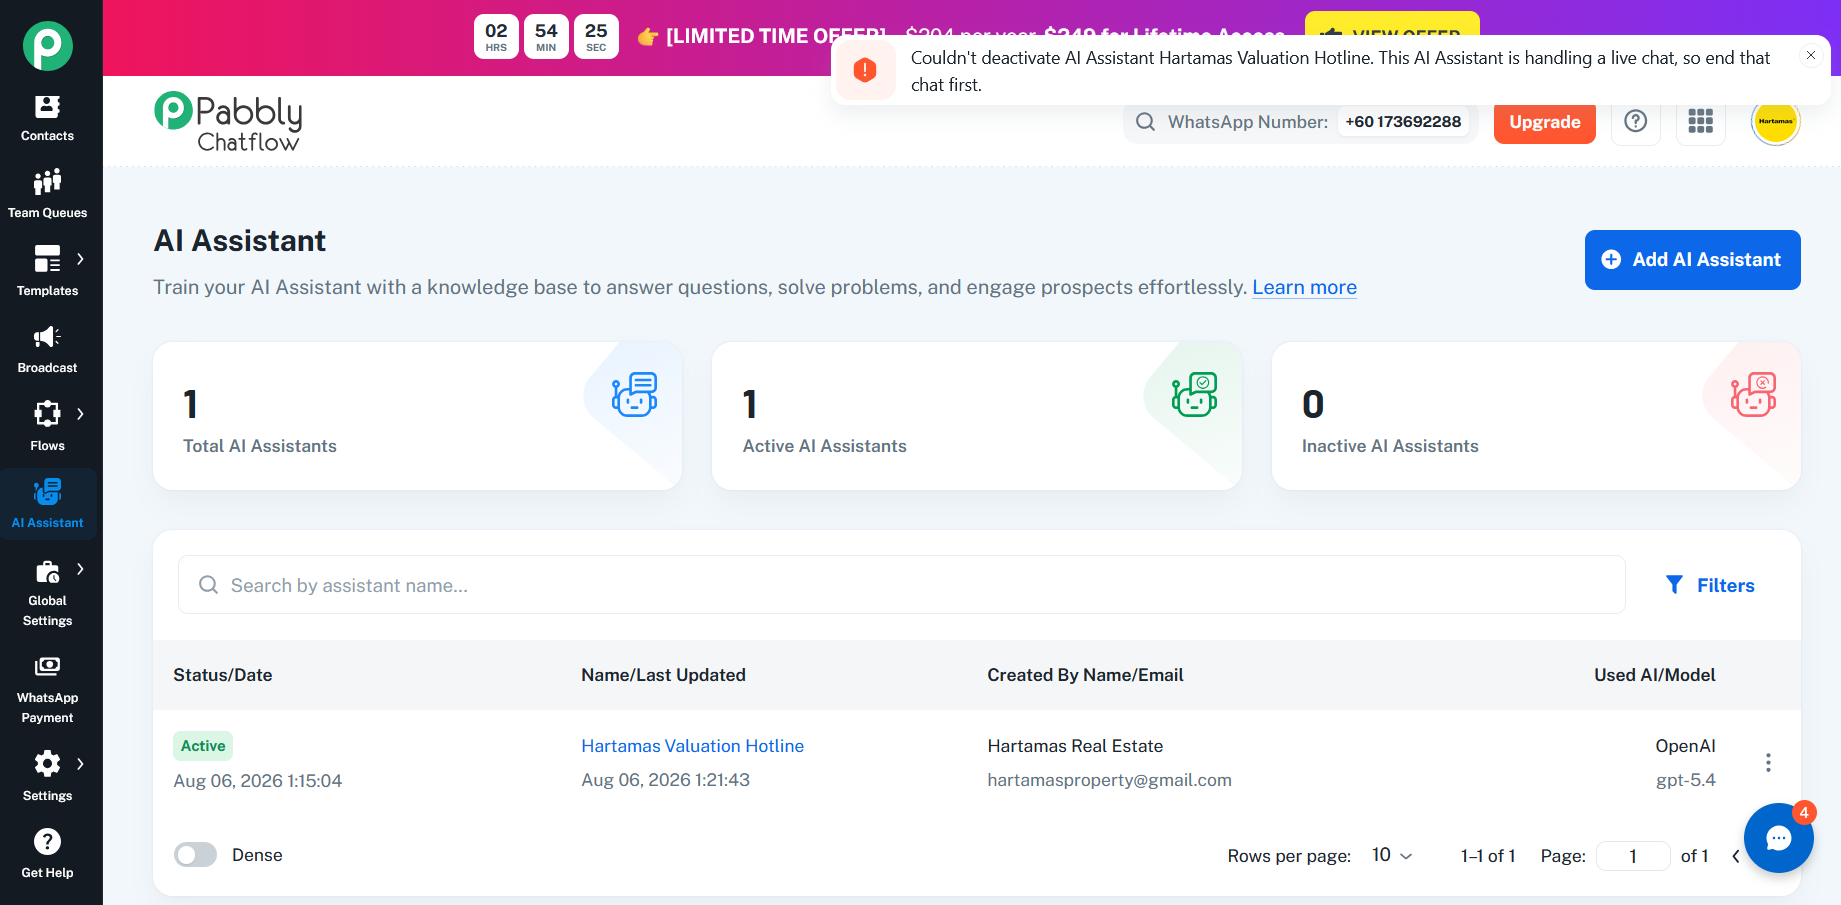Click the countdown hours box

point(496,36)
